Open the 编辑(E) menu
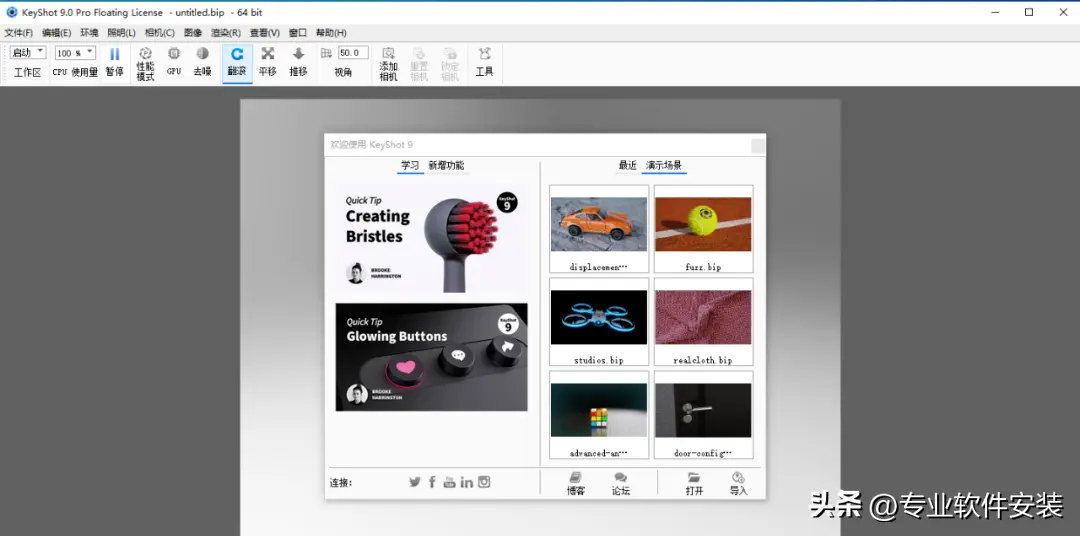The width and height of the screenshot is (1080, 536). coord(56,33)
